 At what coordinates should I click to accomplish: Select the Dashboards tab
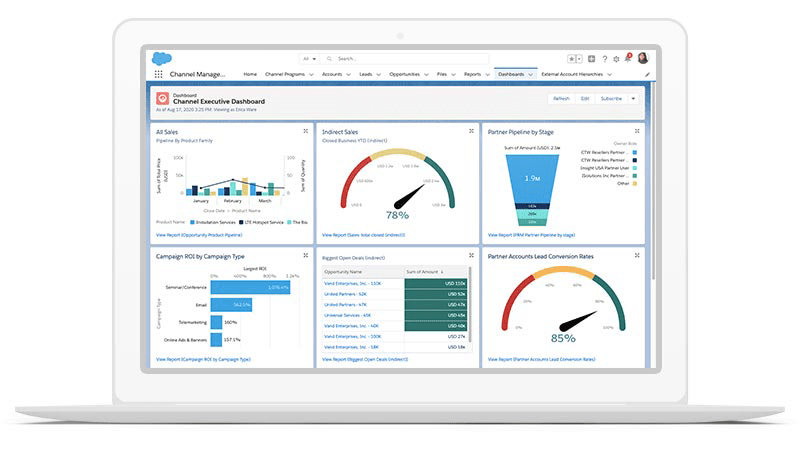[511, 74]
